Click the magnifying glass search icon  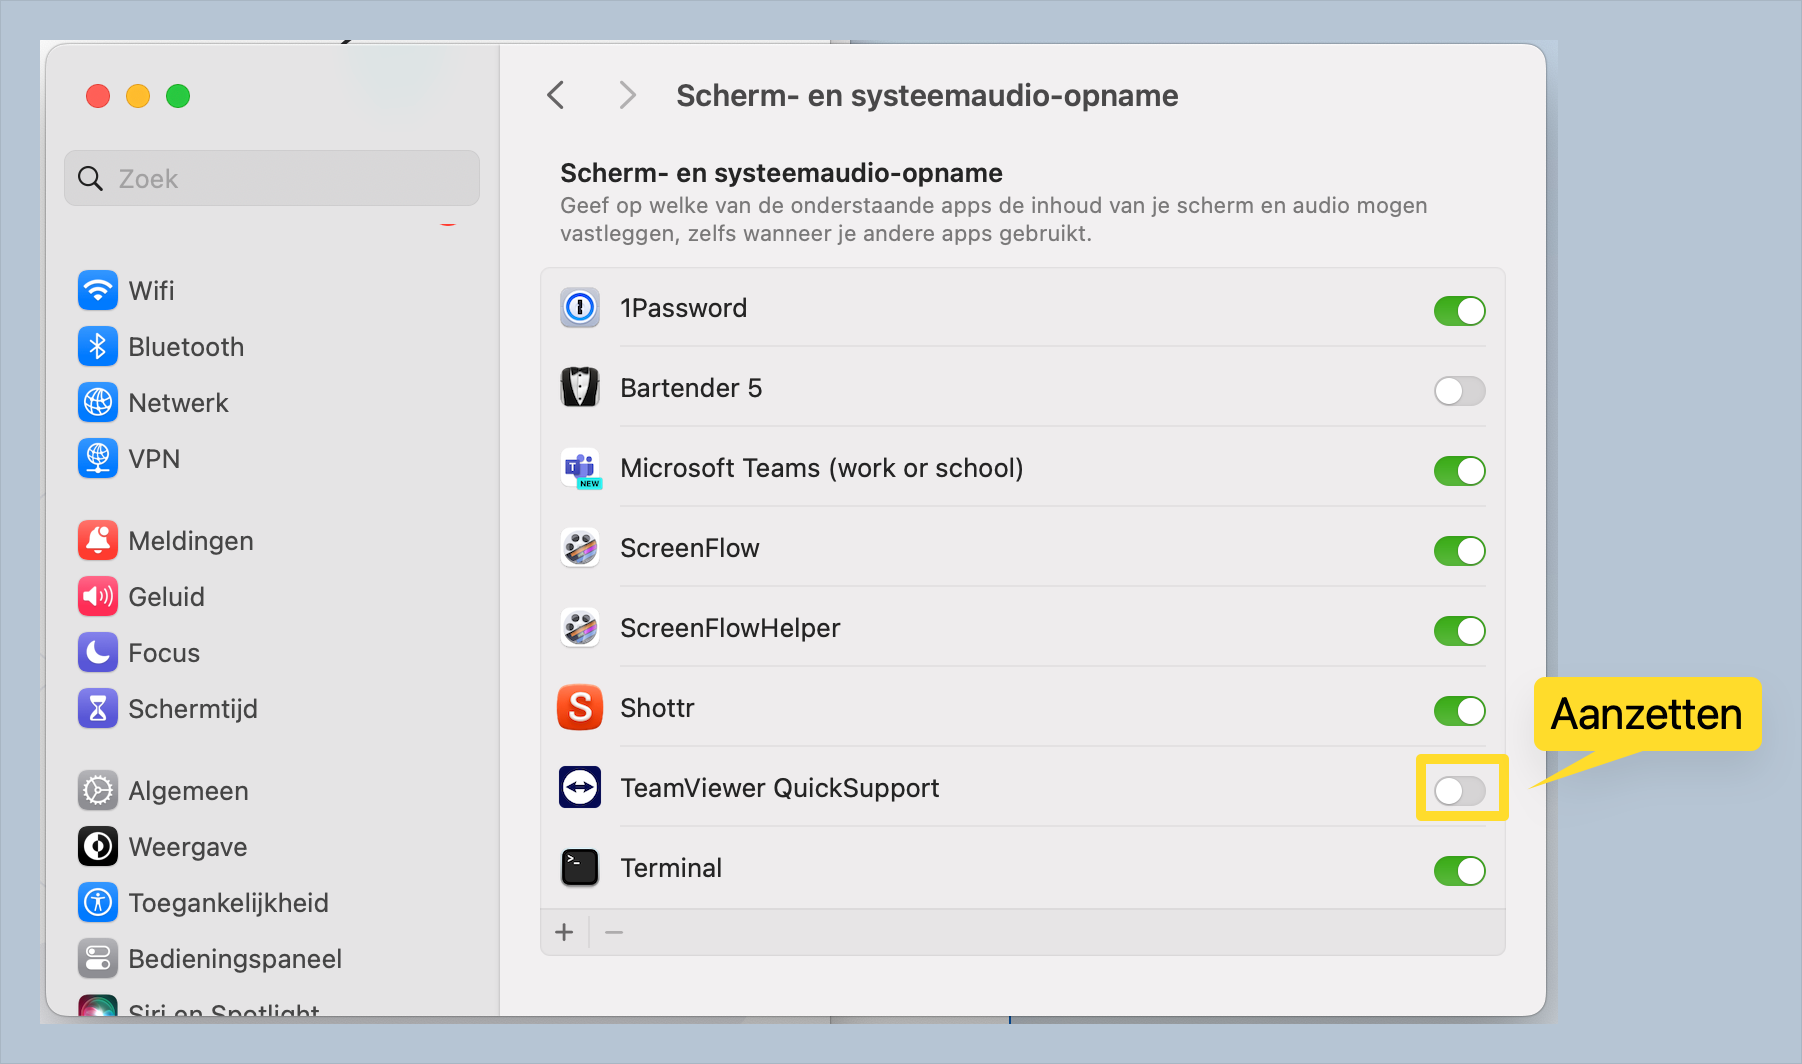(x=90, y=179)
